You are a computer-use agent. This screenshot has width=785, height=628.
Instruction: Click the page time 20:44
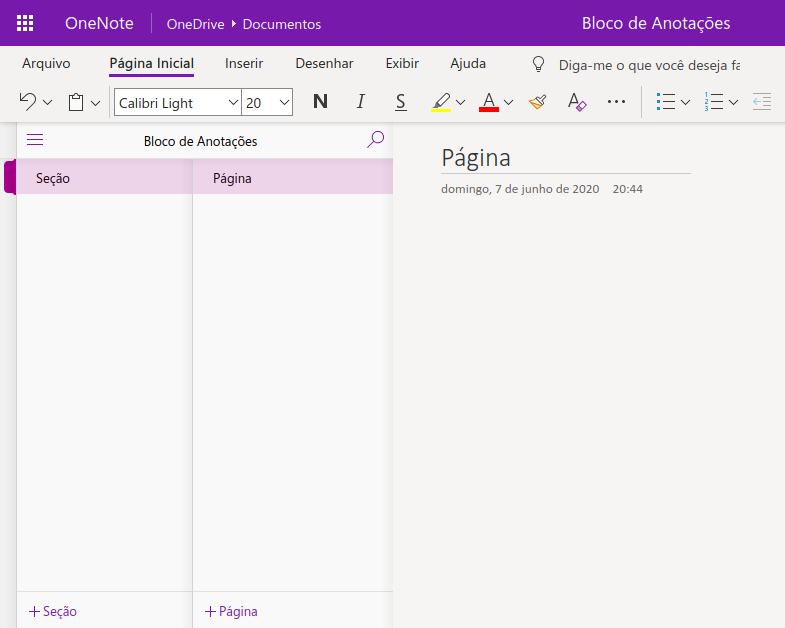[628, 189]
